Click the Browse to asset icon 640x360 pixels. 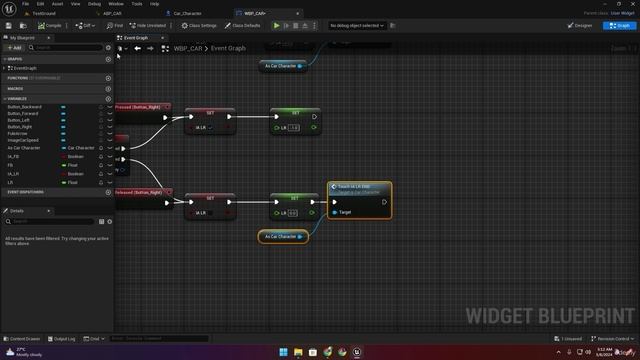click(23, 26)
